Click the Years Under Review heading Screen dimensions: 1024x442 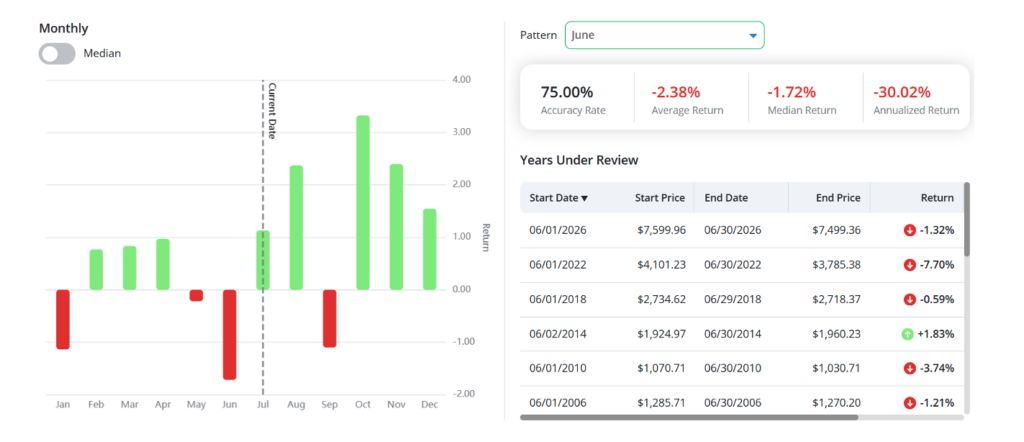pos(579,160)
